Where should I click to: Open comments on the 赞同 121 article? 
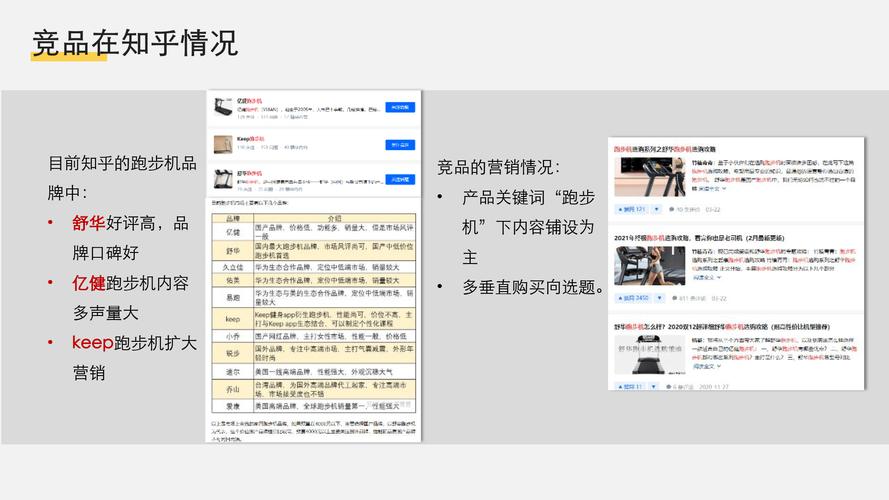685,209
